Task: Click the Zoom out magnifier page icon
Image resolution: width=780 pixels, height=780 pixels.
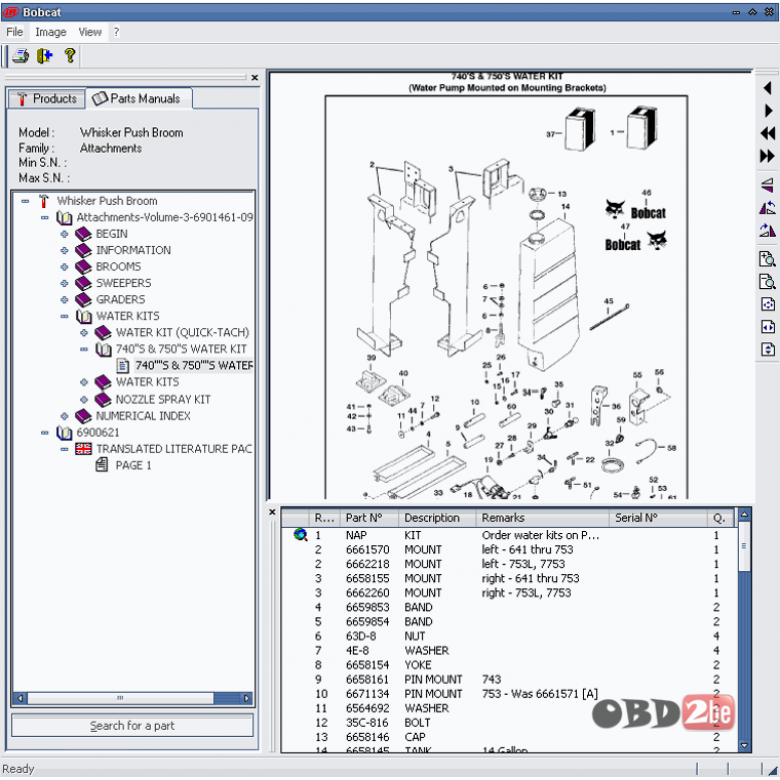Action: [767, 282]
